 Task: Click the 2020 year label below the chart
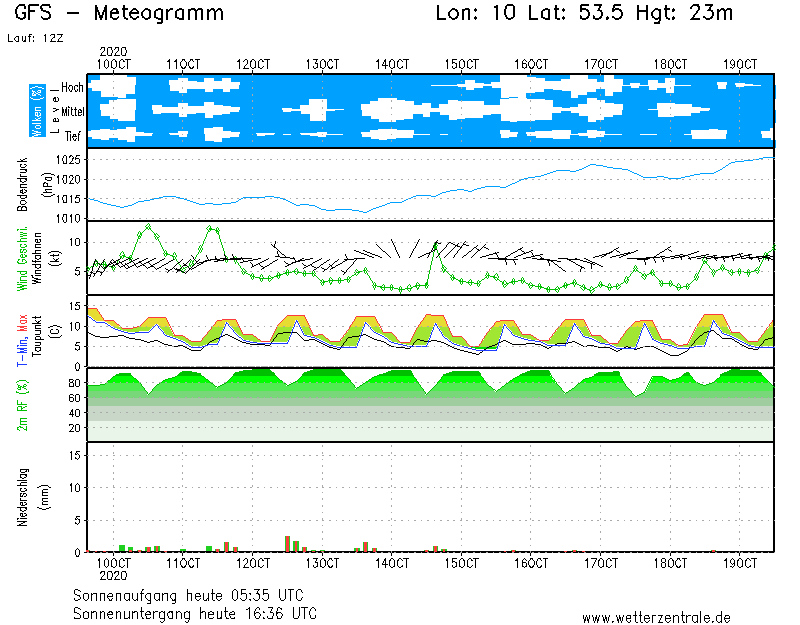tap(113, 576)
